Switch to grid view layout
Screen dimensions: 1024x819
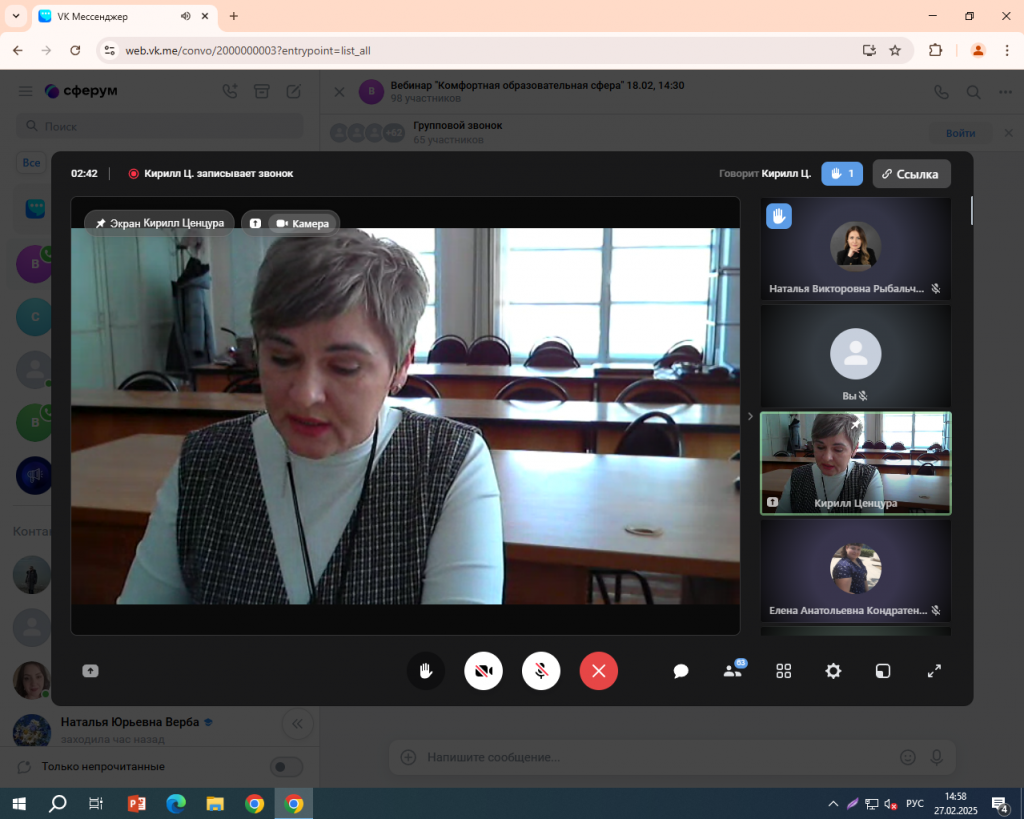(x=784, y=671)
